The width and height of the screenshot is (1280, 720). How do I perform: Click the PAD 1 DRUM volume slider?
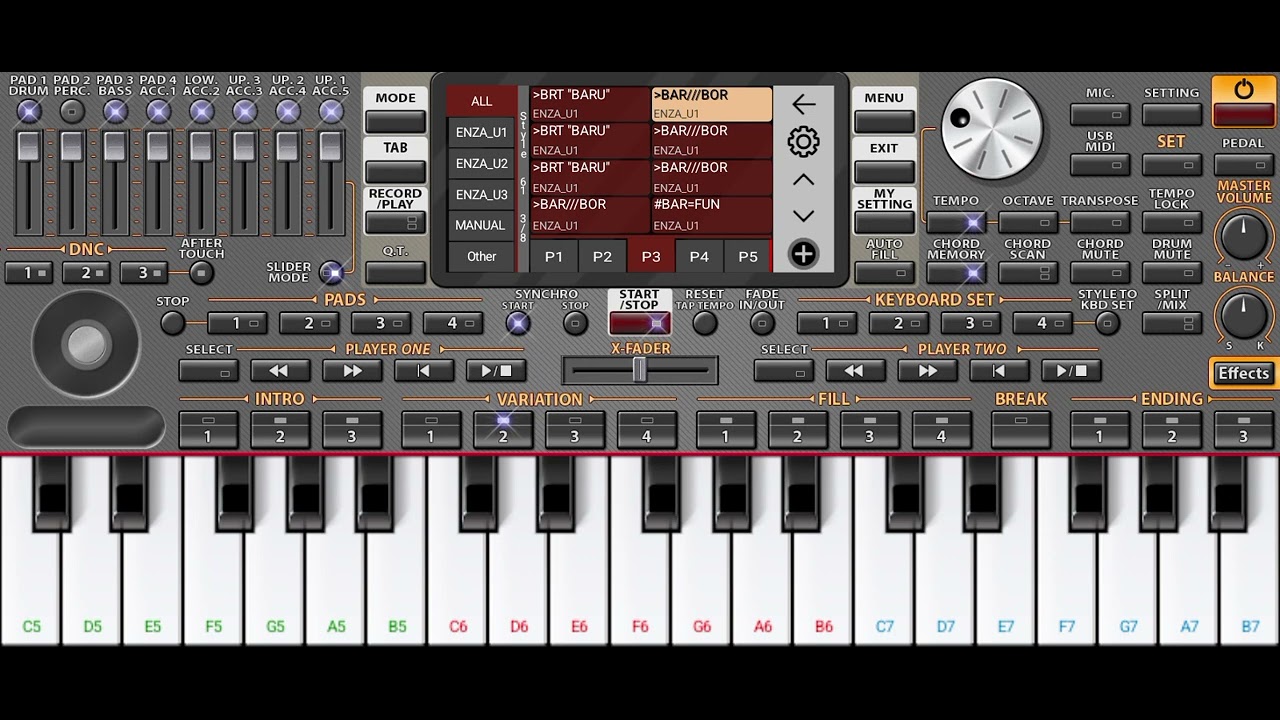pyautogui.click(x=29, y=182)
